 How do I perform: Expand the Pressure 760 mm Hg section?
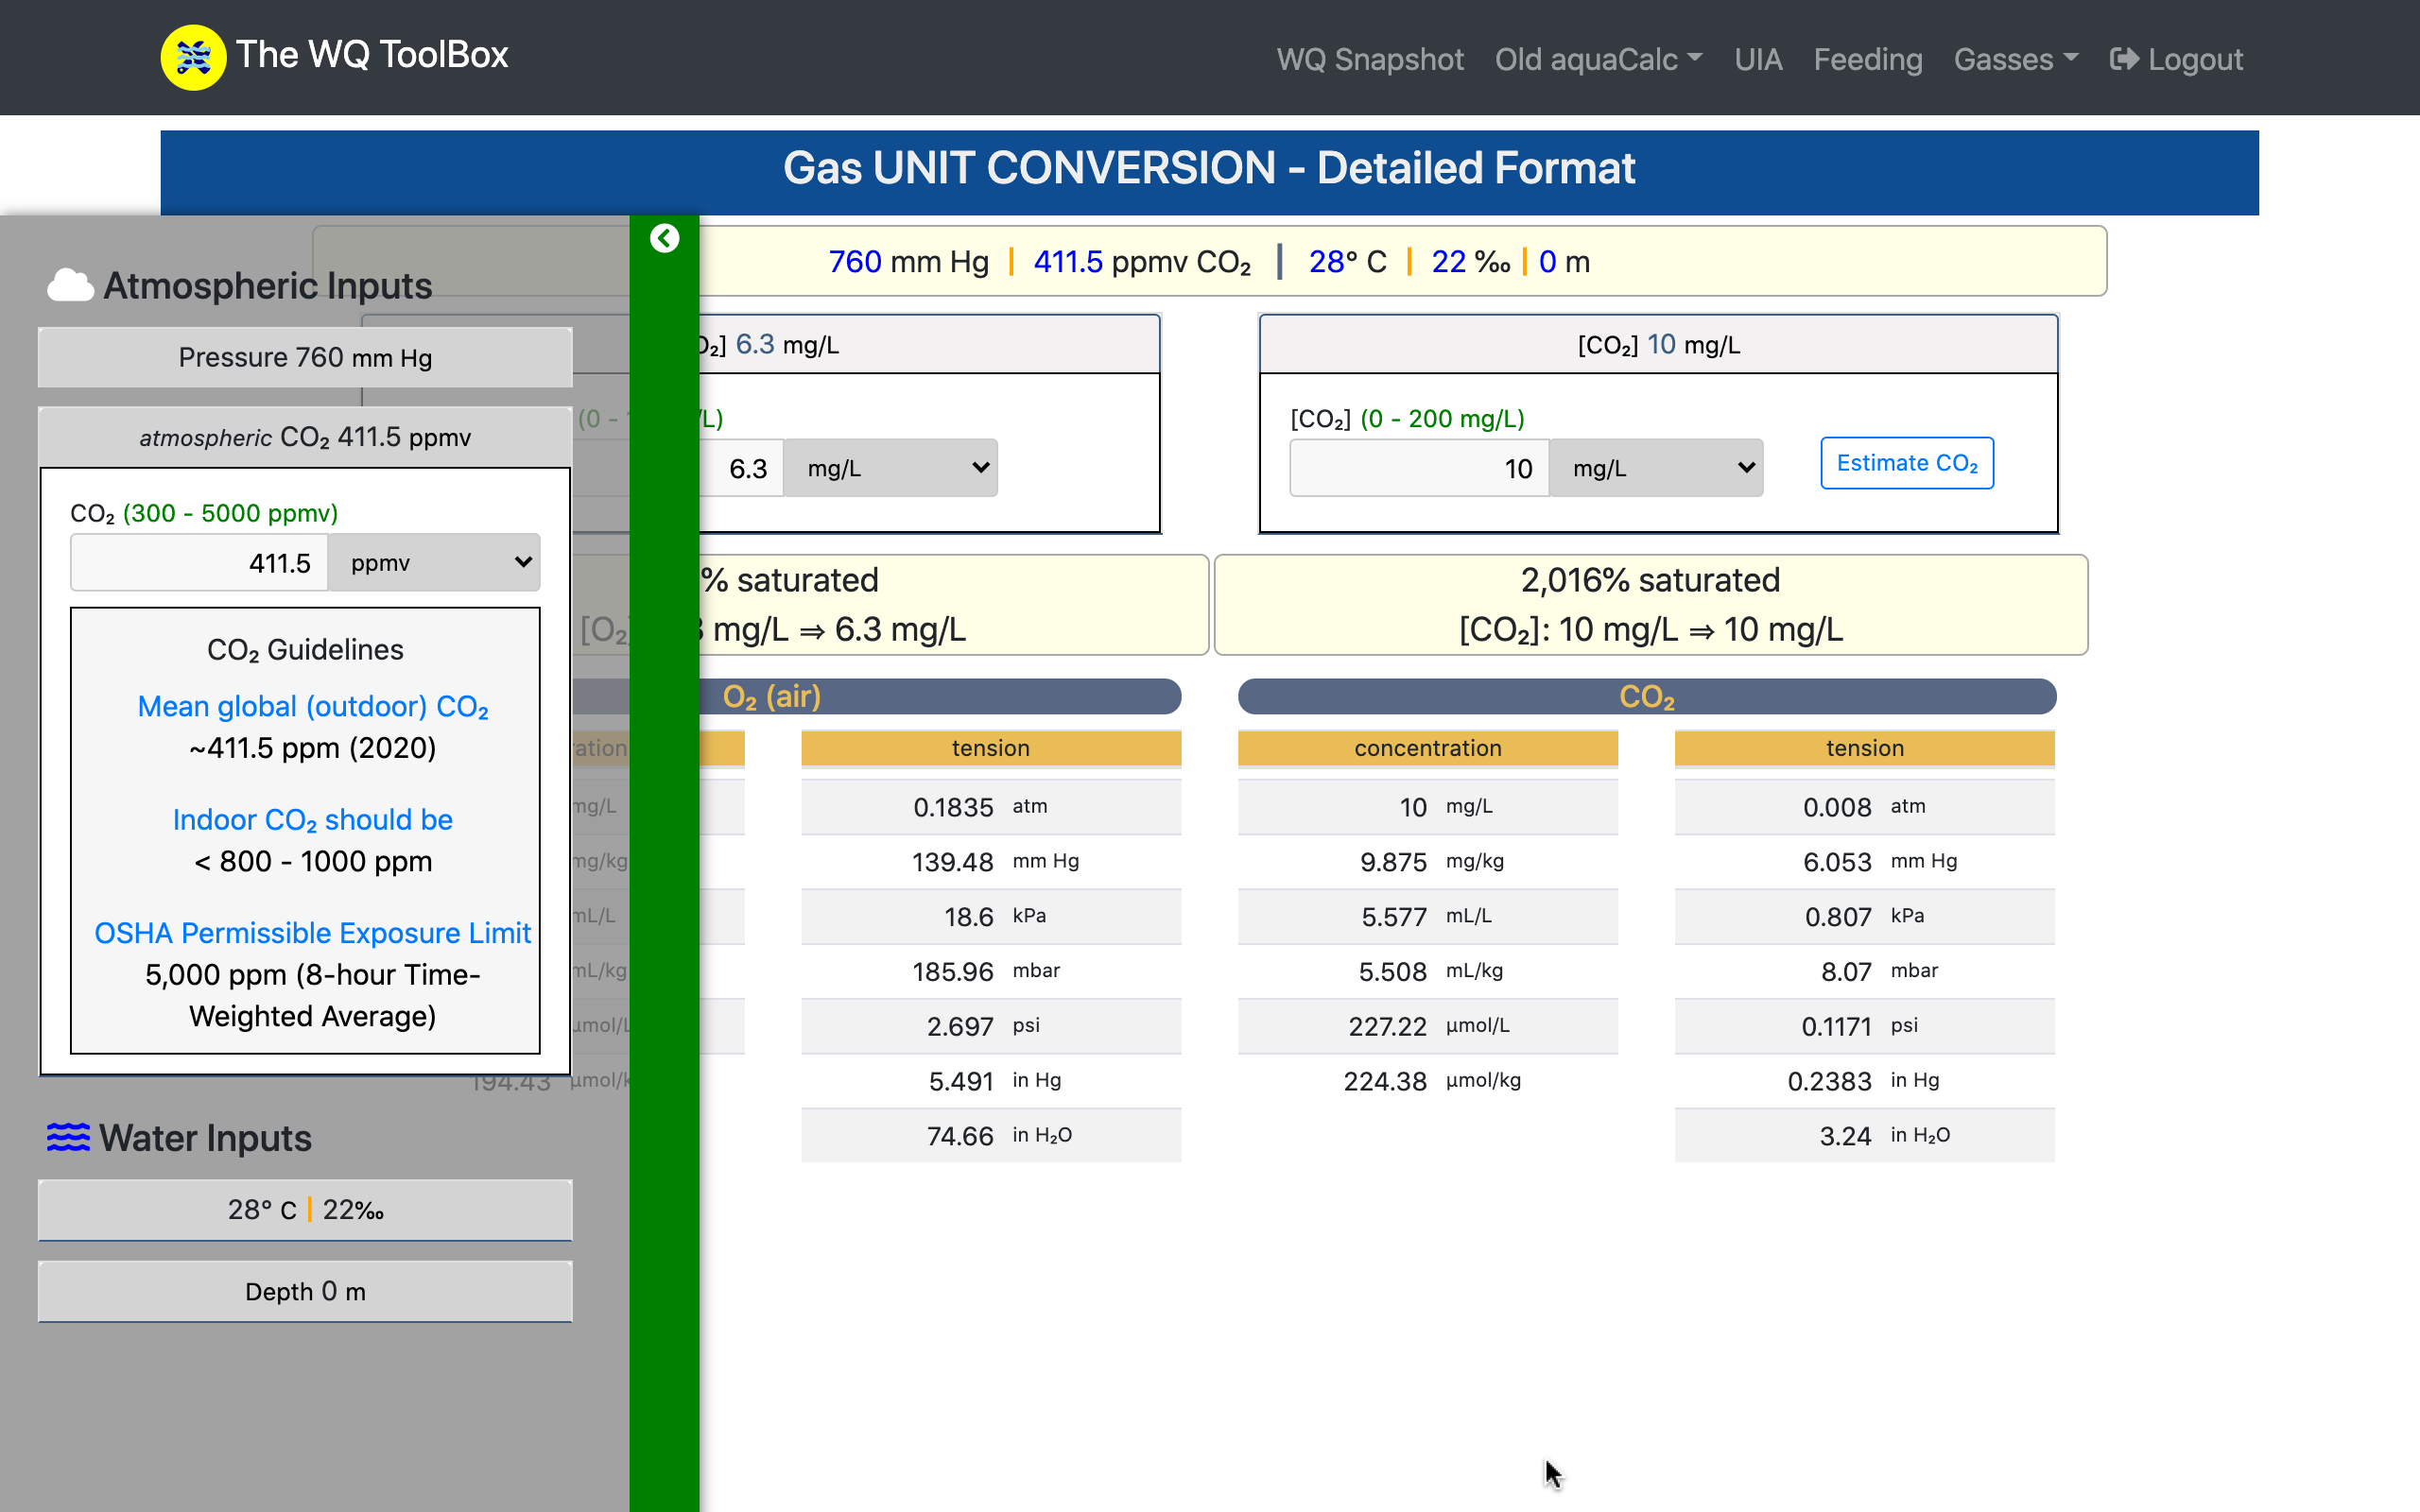click(305, 358)
